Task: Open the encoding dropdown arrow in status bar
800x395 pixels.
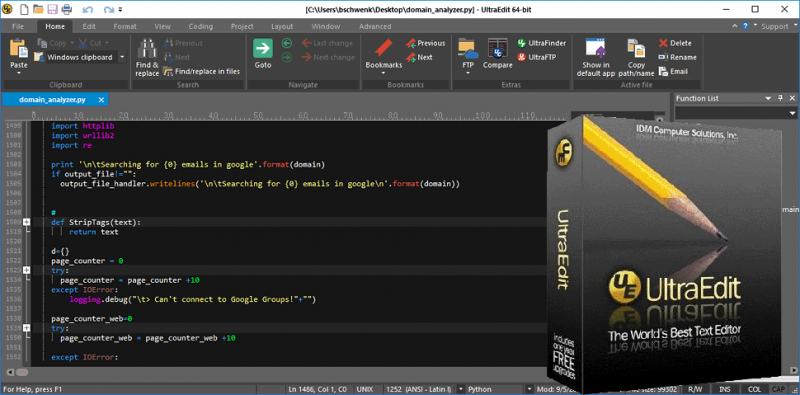Action: coord(461,389)
